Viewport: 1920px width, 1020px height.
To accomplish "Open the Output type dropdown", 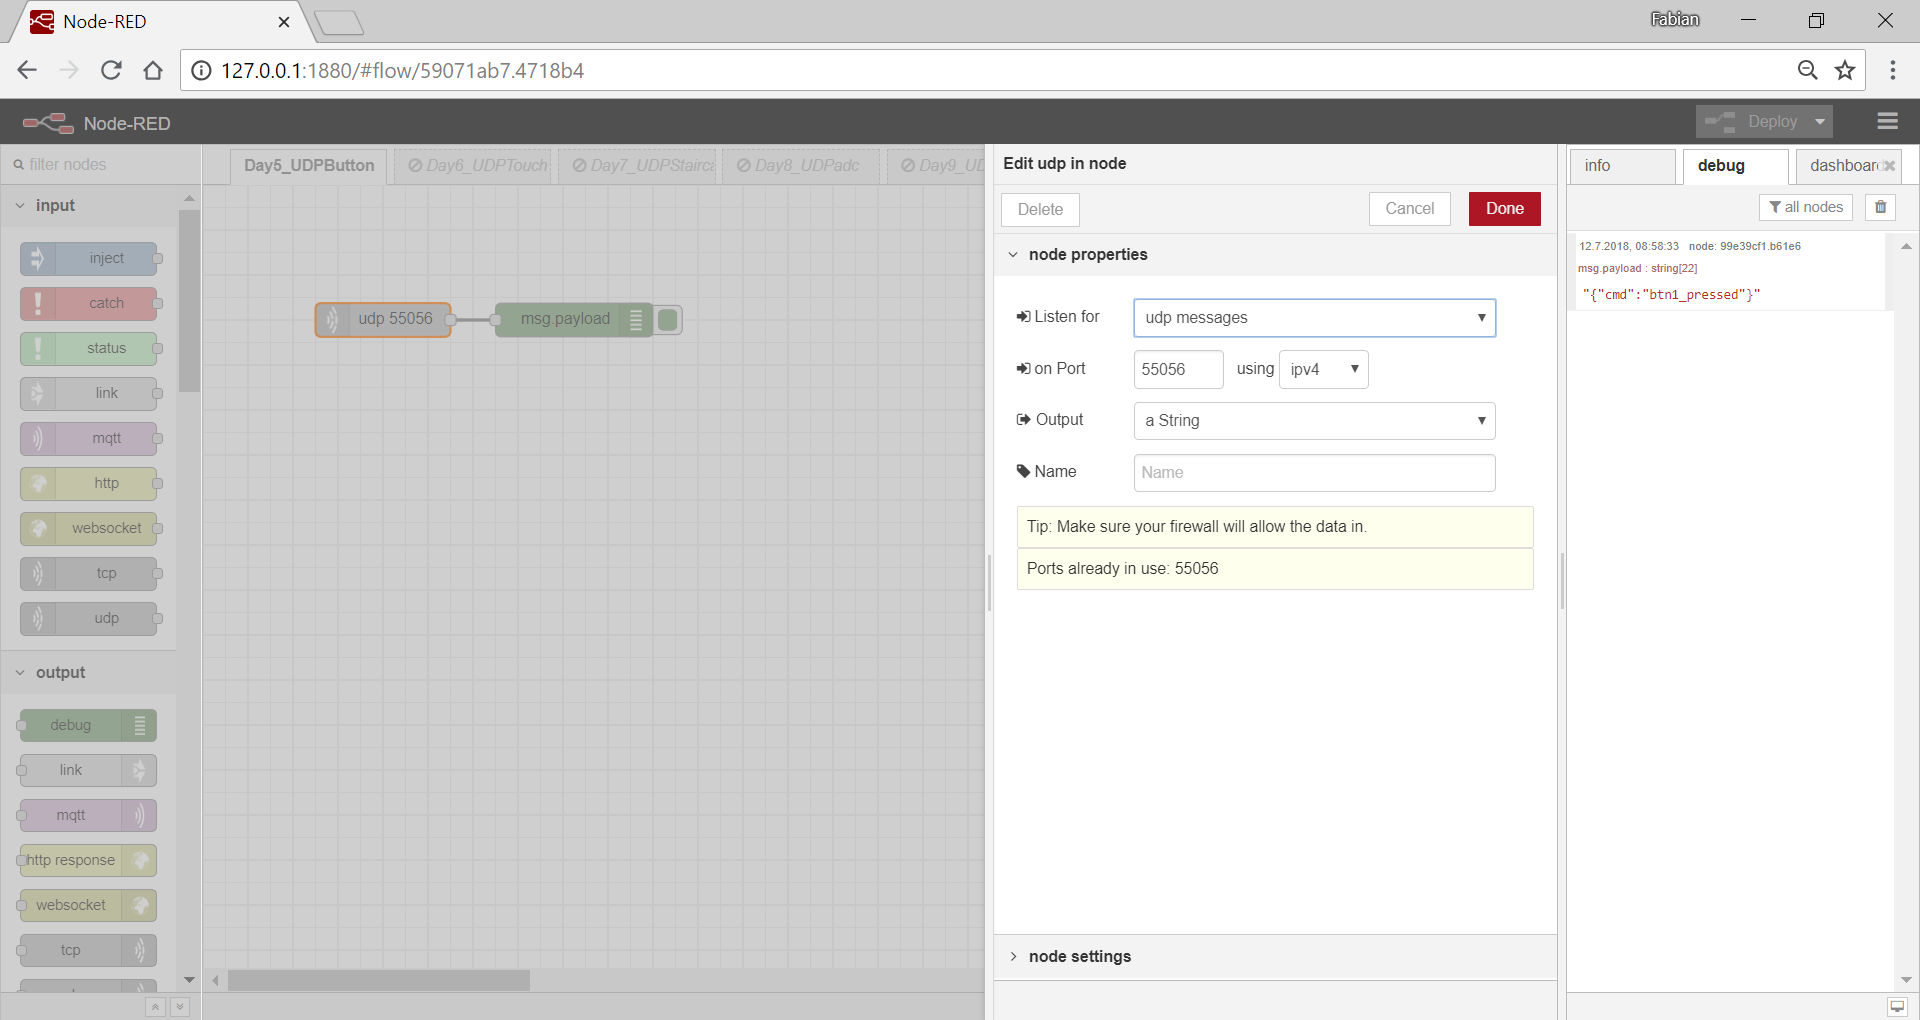I will click(x=1314, y=421).
